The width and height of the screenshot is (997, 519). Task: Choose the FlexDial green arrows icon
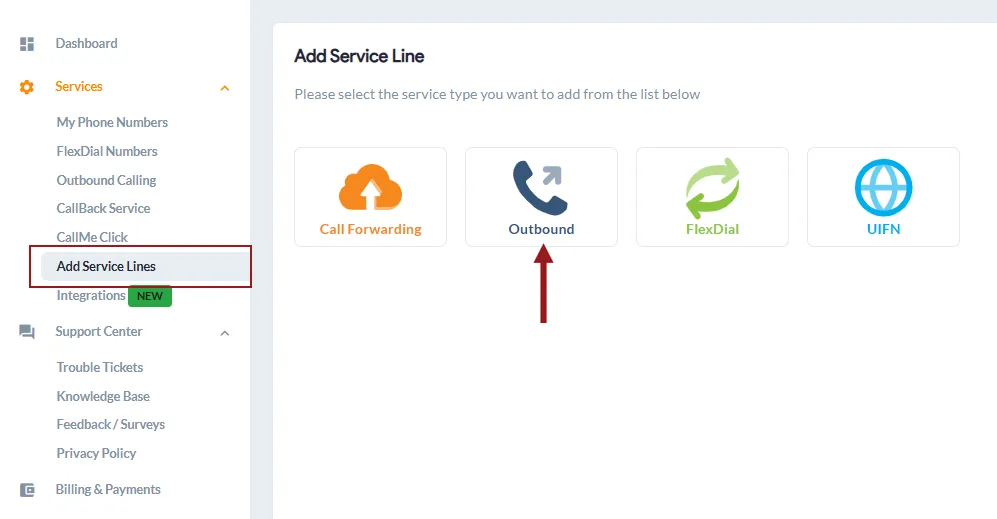point(712,188)
